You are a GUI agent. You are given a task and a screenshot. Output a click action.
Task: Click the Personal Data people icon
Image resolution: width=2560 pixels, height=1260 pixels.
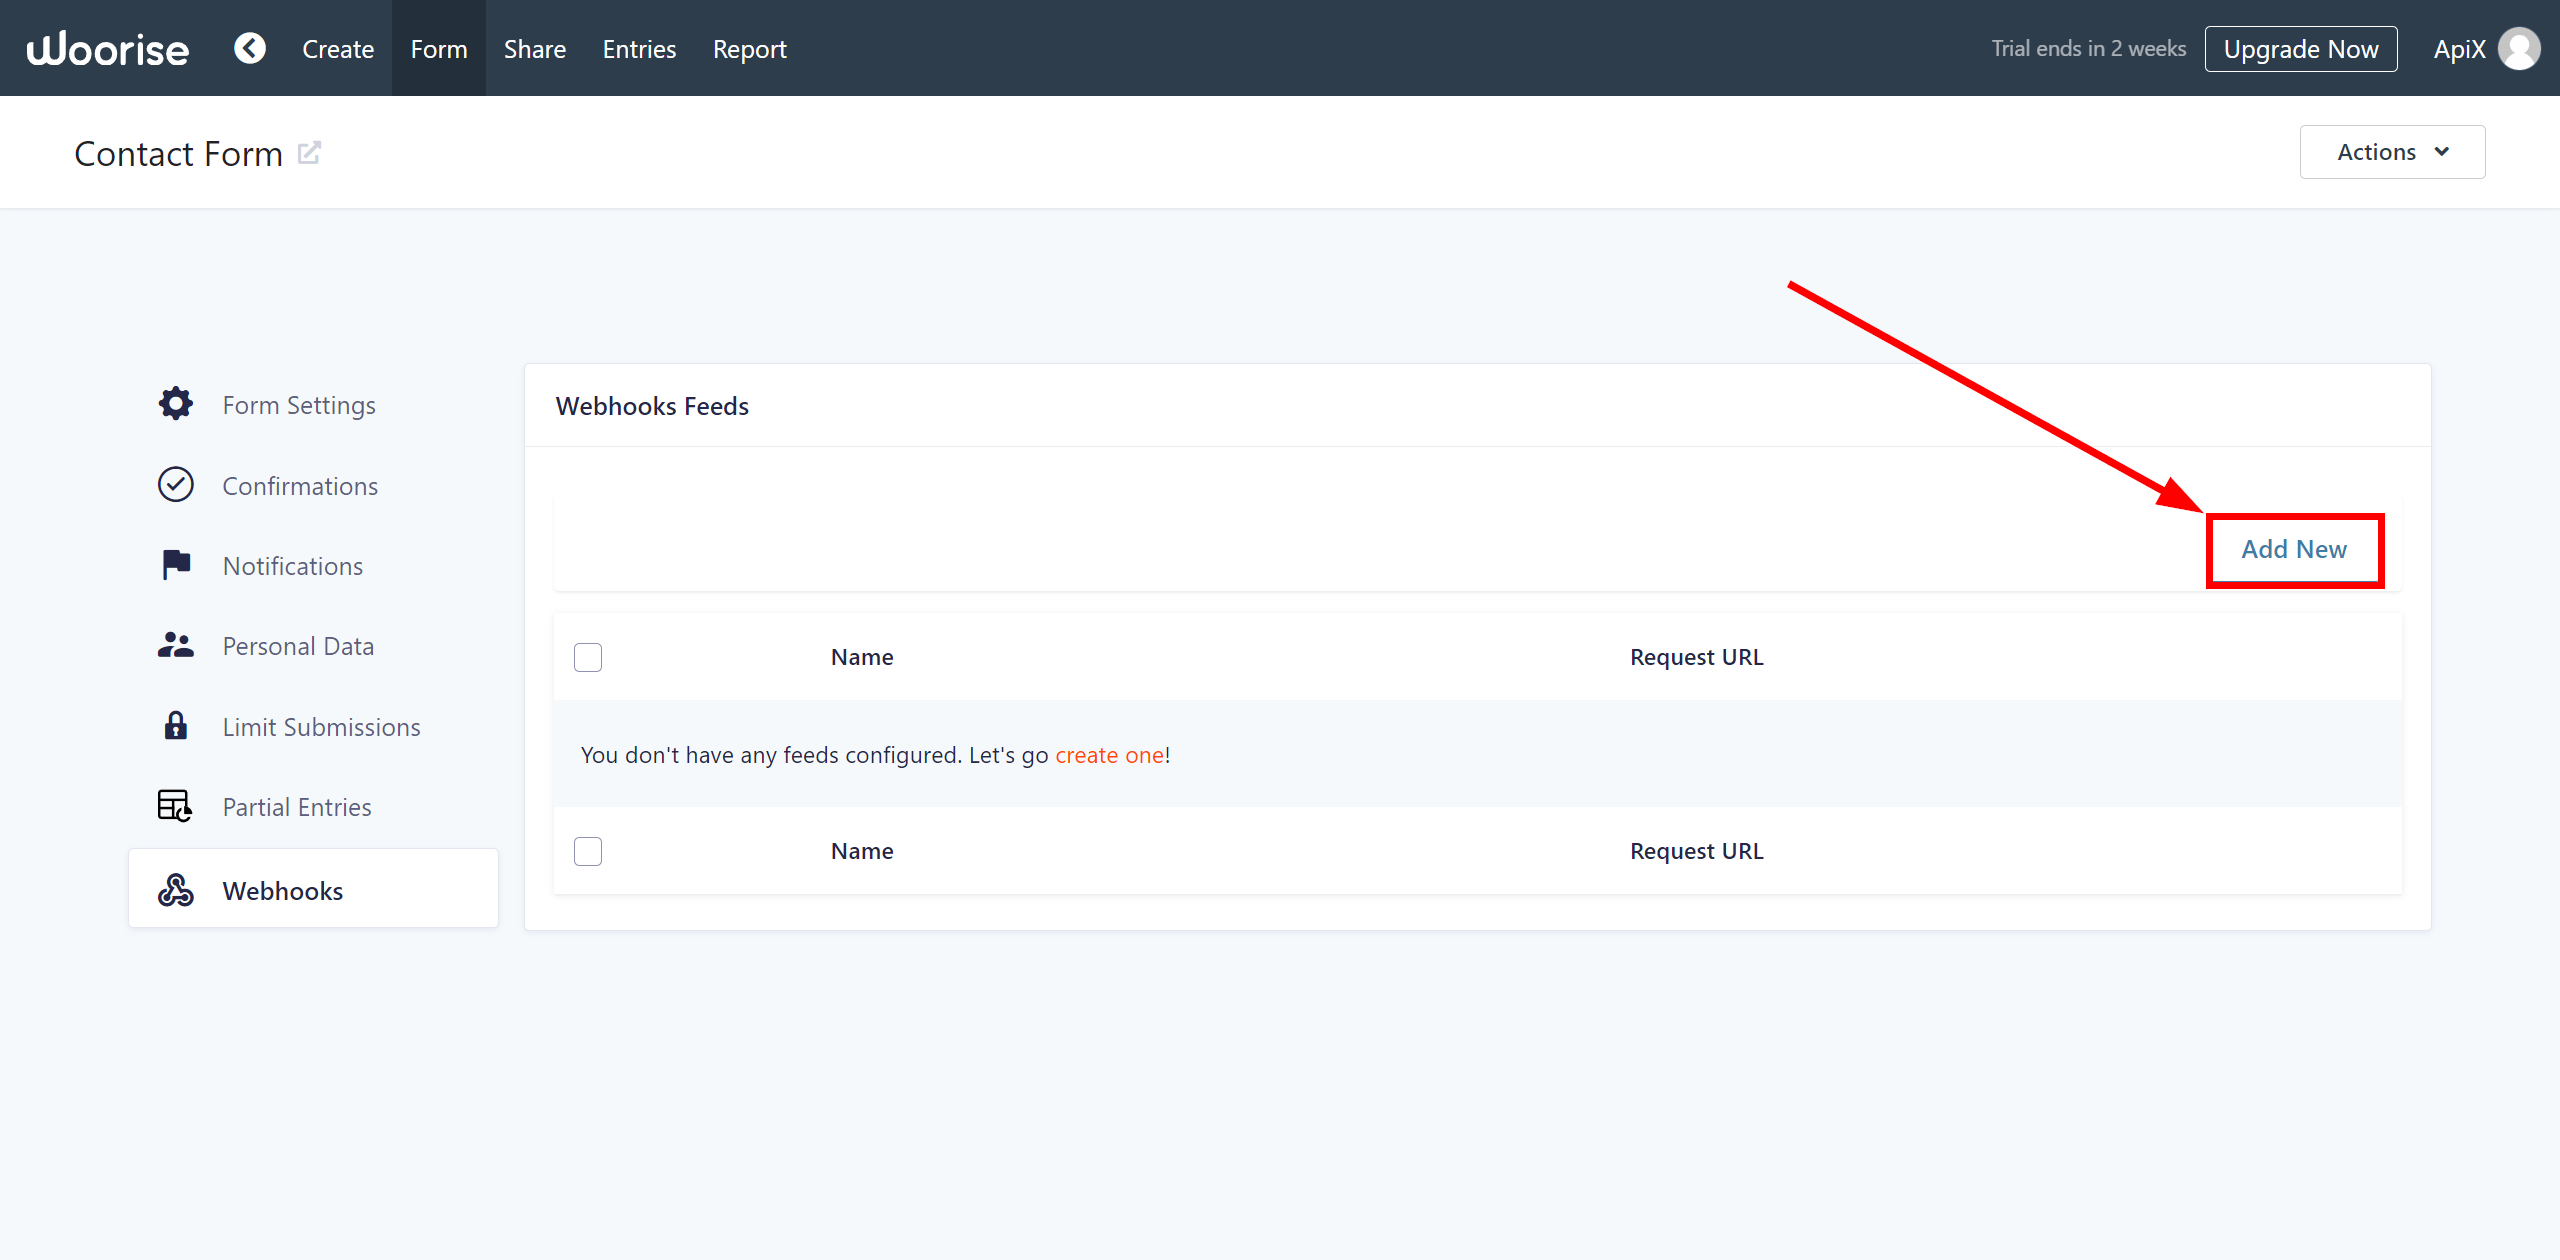point(176,645)
